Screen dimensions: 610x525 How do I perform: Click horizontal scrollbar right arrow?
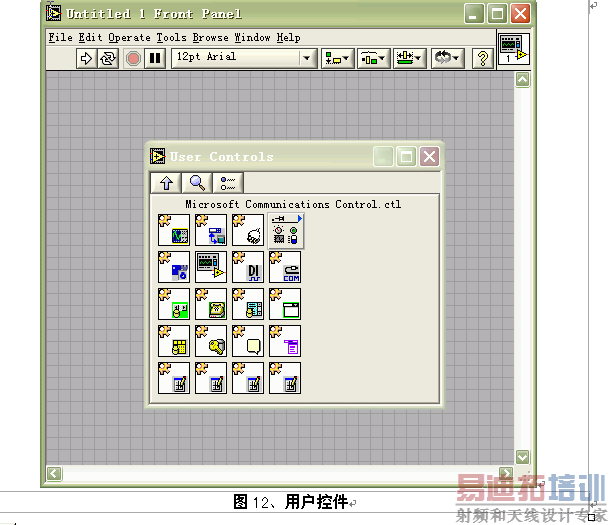pyautogui.click(x=506, y=472)
